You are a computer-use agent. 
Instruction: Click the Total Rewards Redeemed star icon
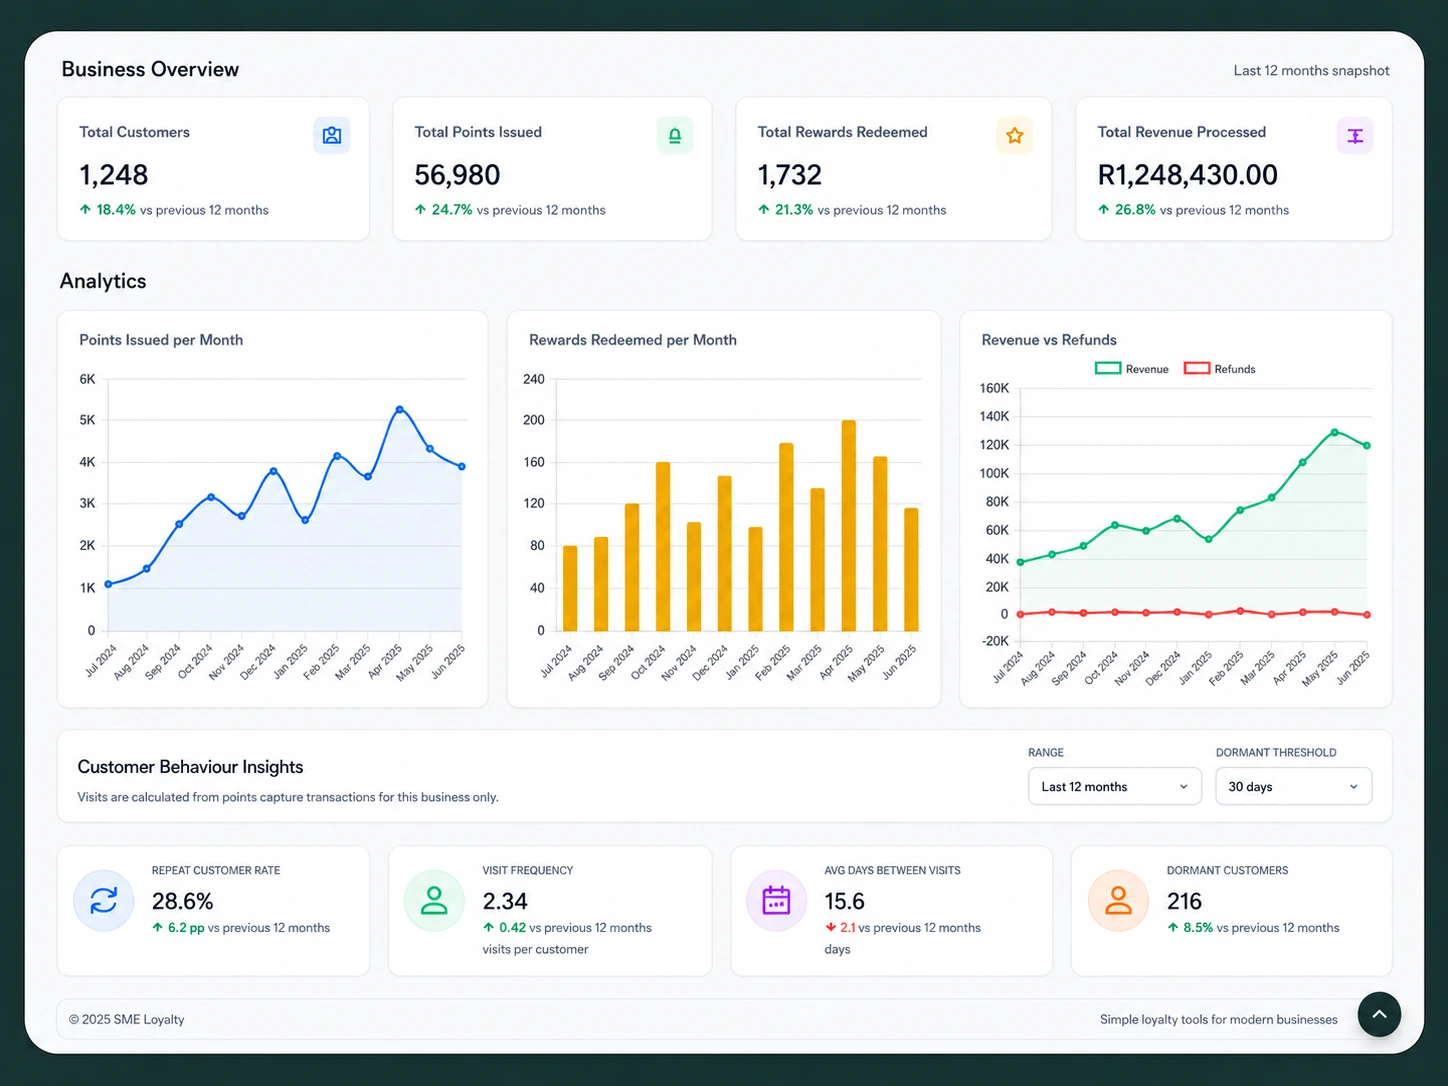pyautogui.click(x=1015, y=135)
